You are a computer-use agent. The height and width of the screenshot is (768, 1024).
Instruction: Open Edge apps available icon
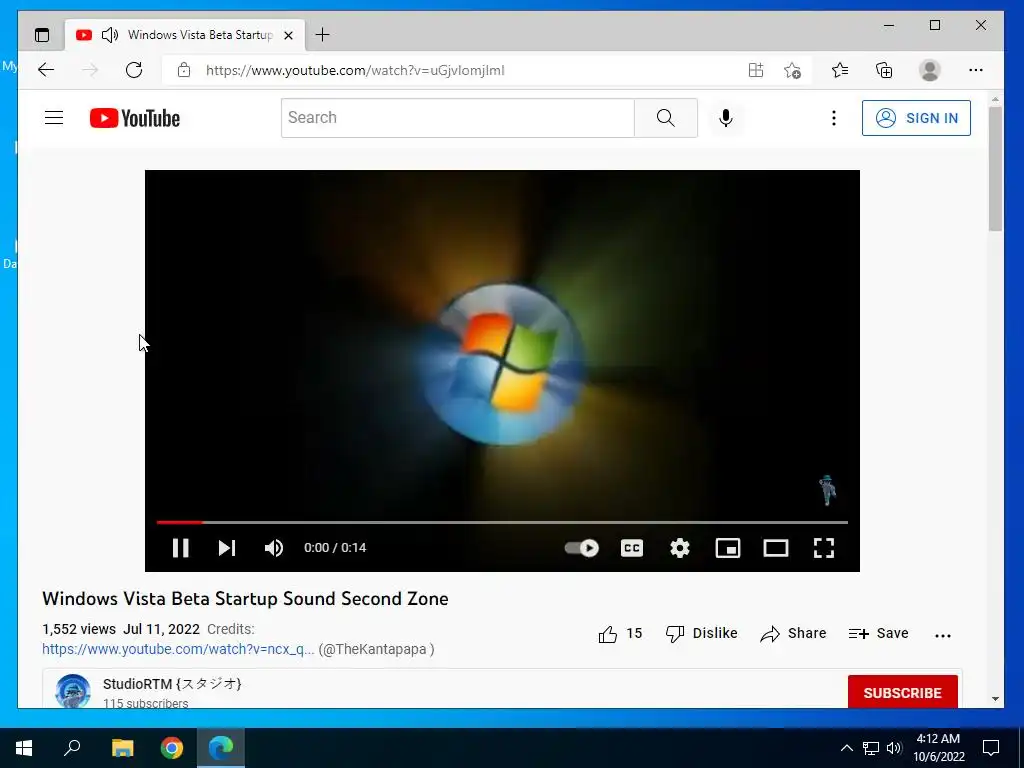click(756, 70)
